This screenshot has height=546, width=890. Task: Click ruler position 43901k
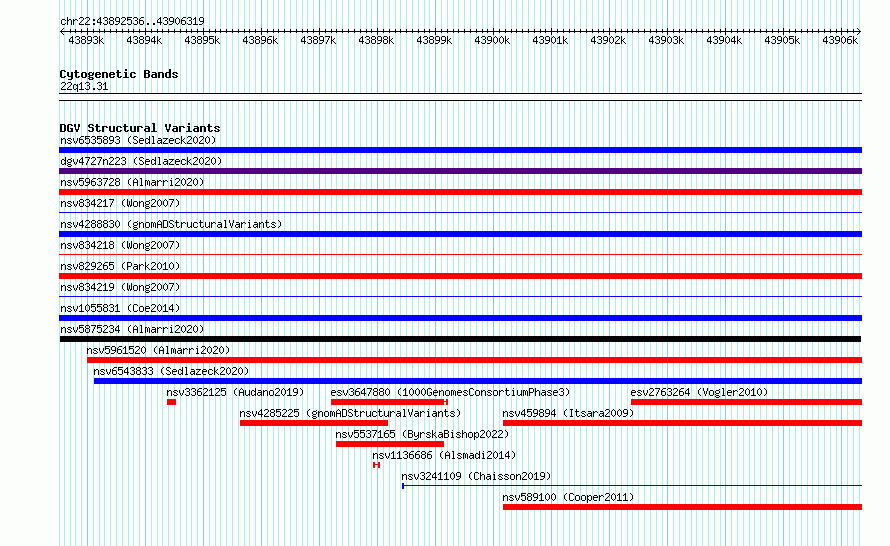pyautogui.click(x=550, y=41)
